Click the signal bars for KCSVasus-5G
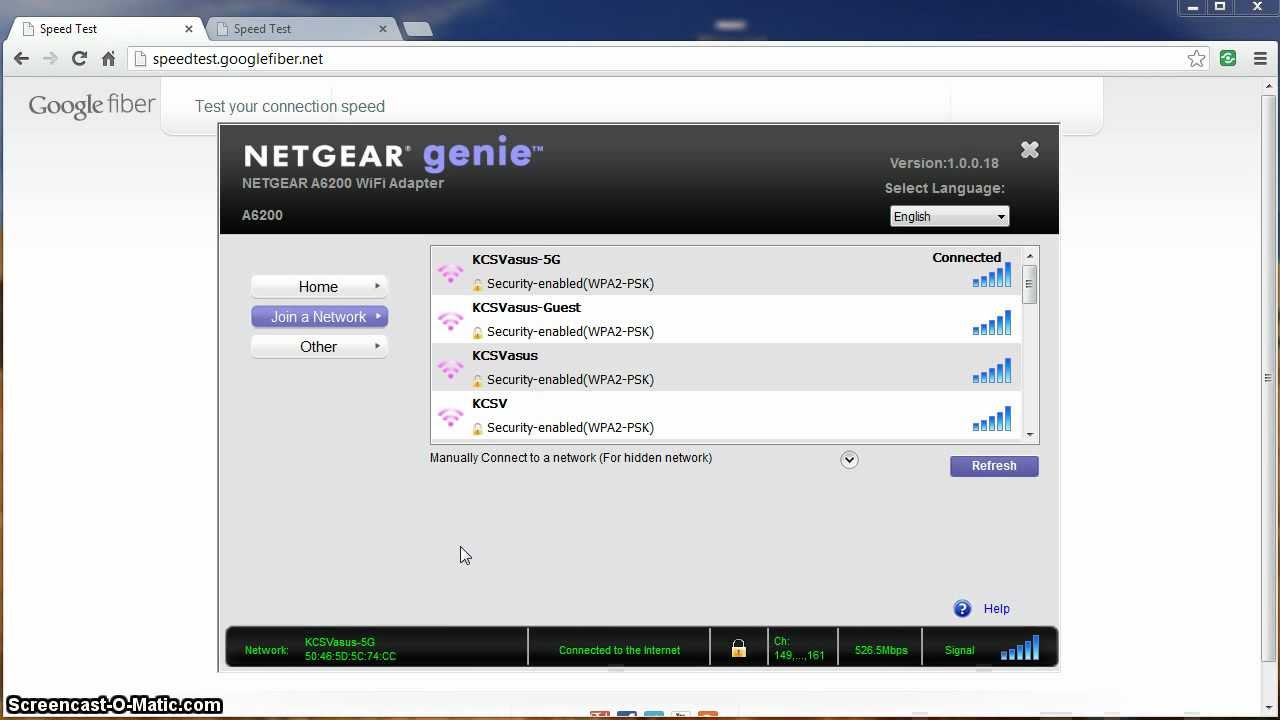 992,275
